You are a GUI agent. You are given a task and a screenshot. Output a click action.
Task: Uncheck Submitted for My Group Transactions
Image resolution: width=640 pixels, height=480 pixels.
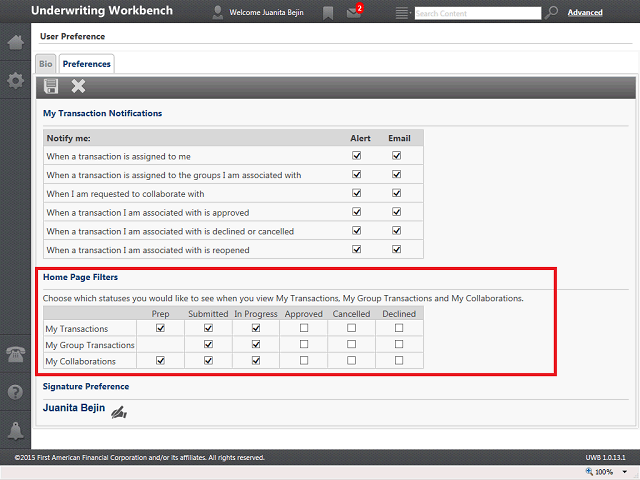208,344
